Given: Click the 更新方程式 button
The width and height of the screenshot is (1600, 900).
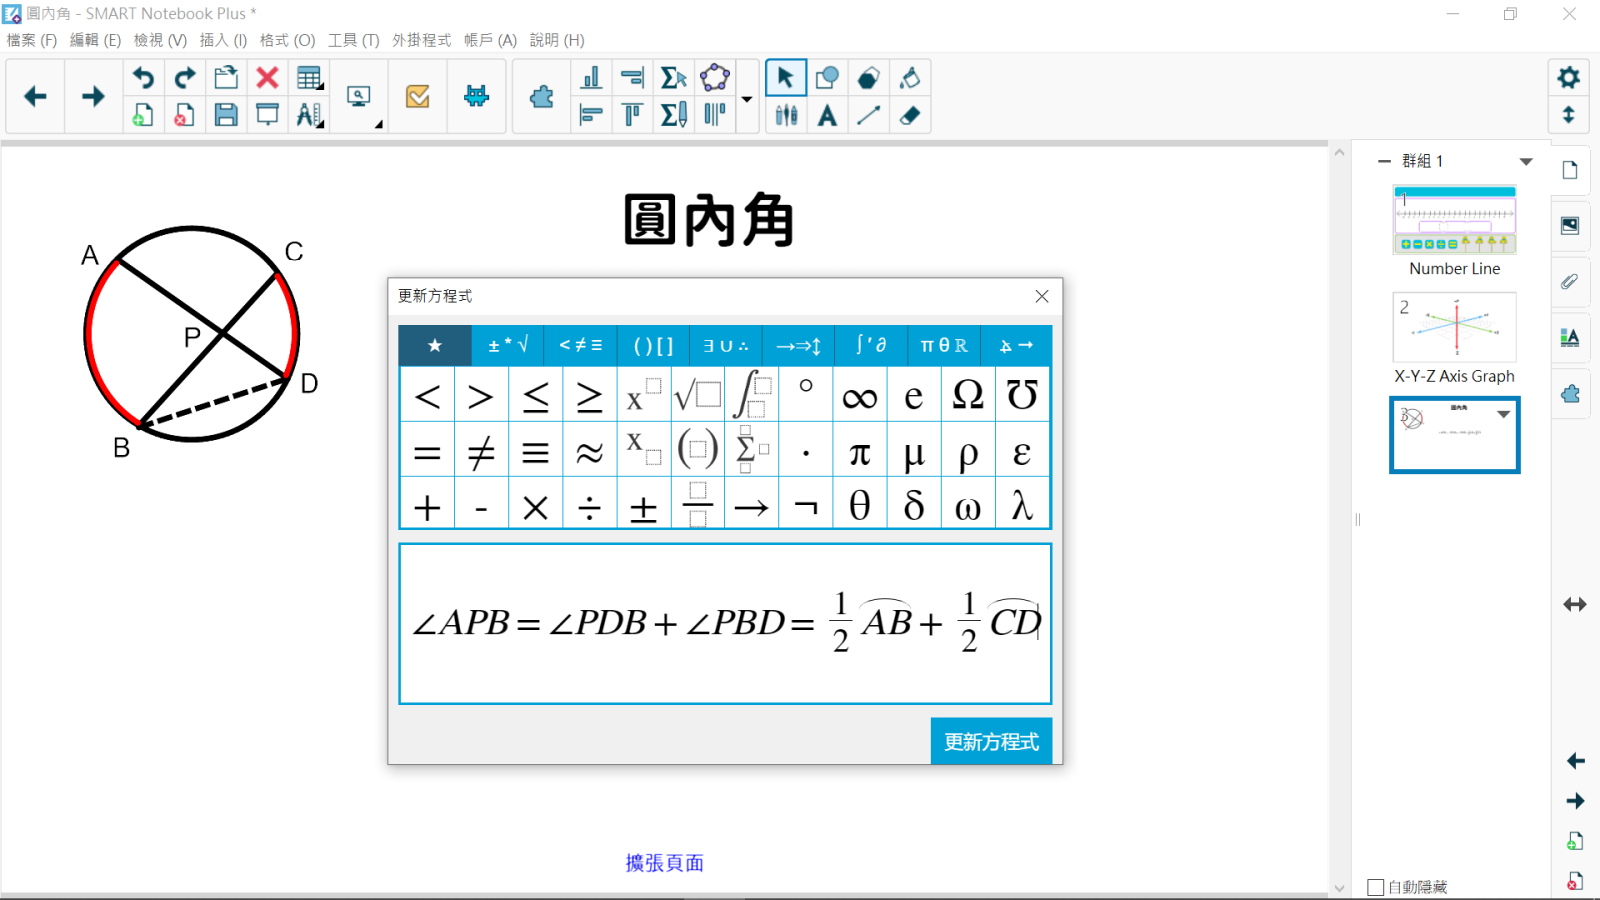Looking at the screenshot, I should coord(990,741).
